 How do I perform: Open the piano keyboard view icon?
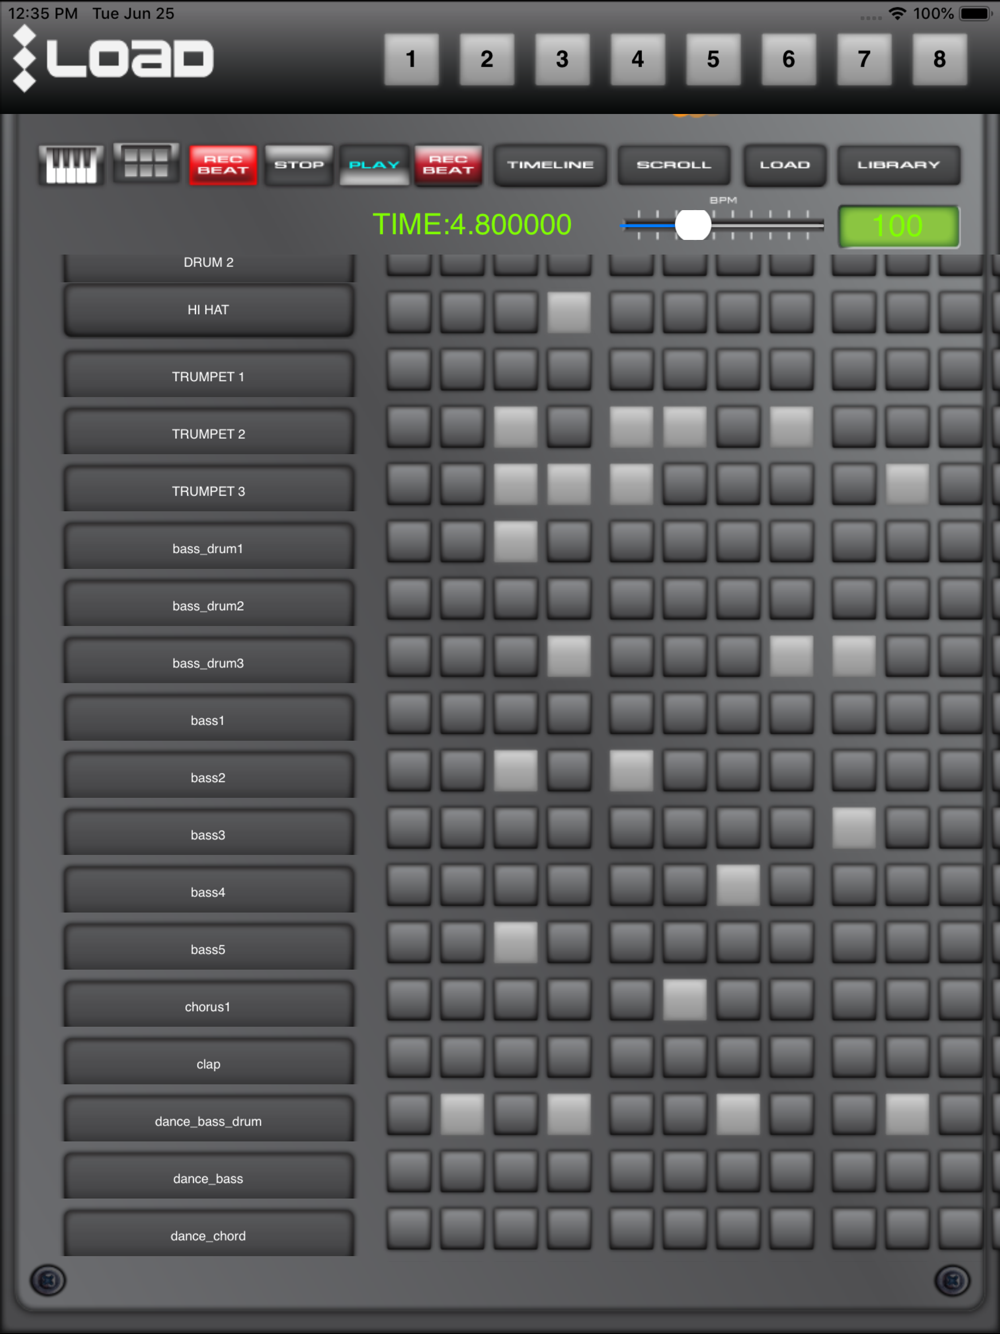[71, 164]
